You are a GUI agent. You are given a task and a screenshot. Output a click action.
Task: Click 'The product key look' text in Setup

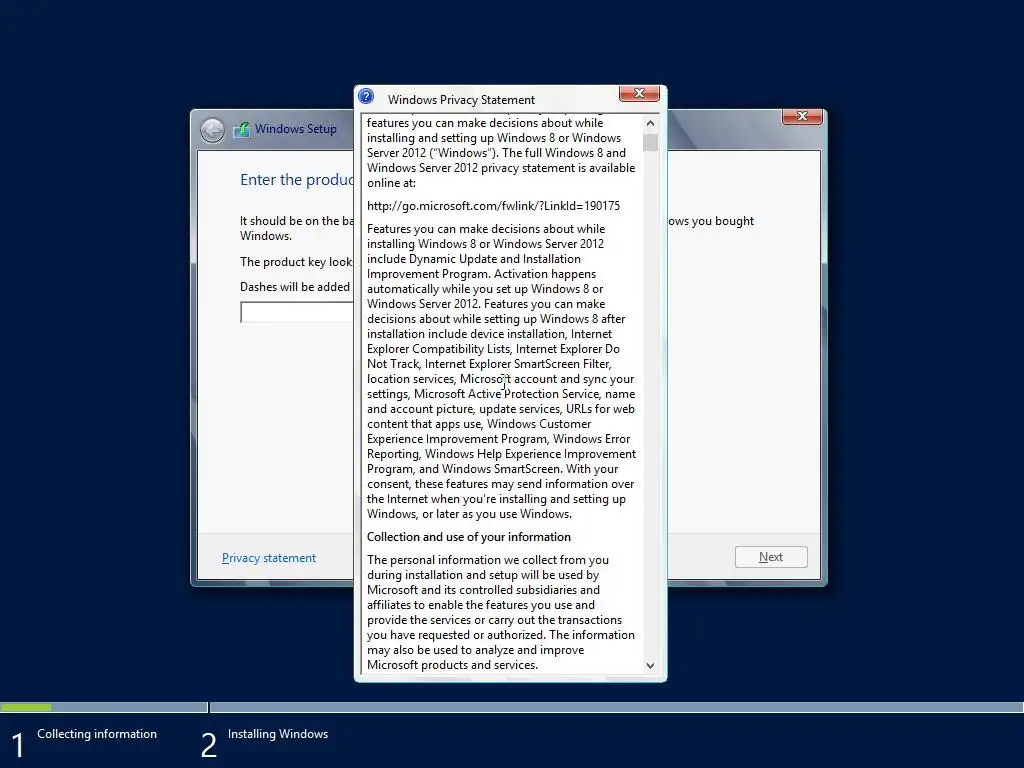(296, 262)
